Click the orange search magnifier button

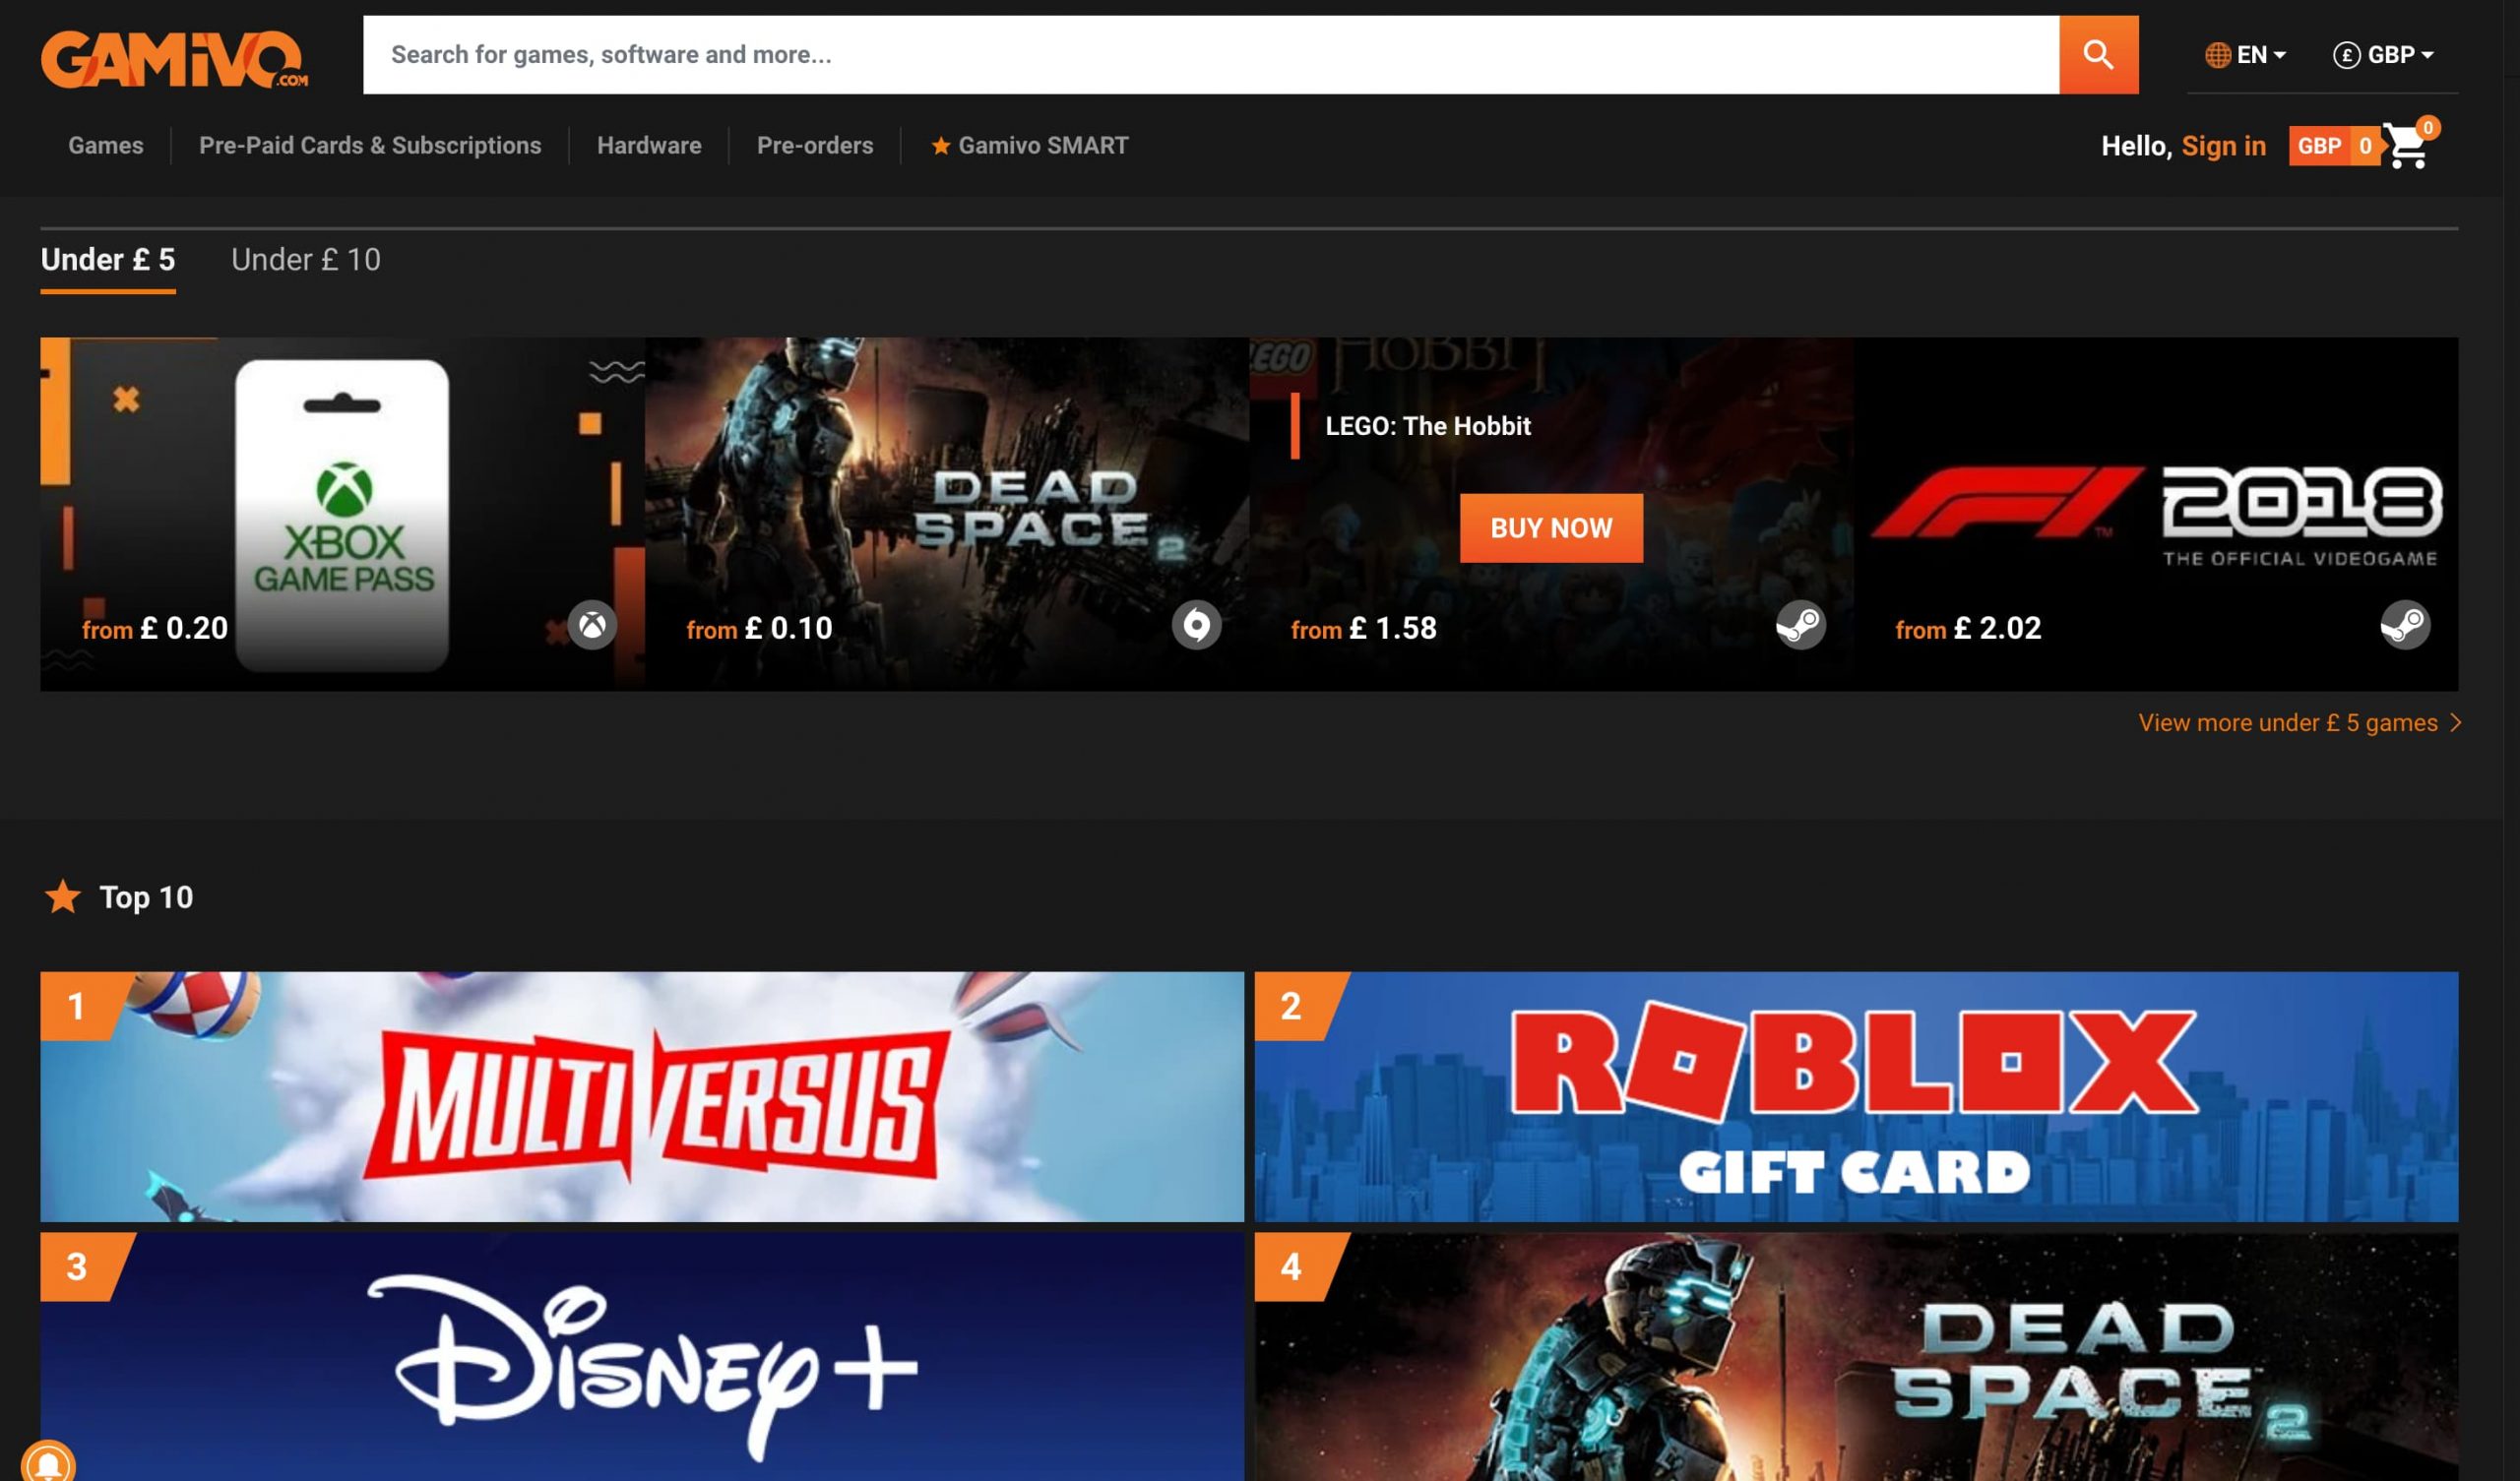2098,55
